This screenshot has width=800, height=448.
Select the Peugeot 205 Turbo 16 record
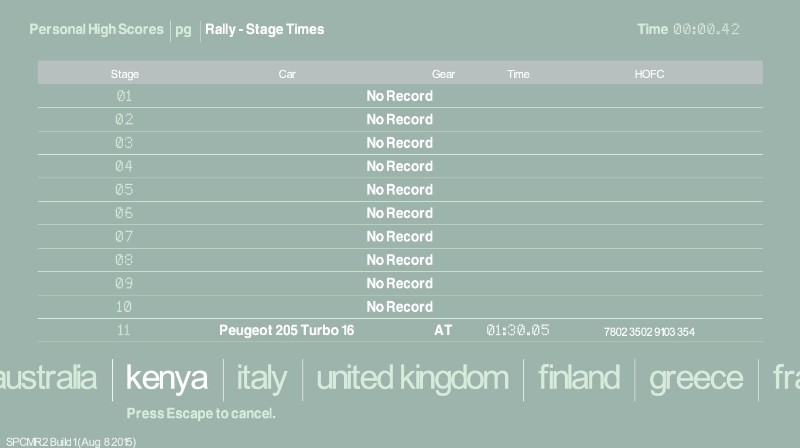pos(286,330)
